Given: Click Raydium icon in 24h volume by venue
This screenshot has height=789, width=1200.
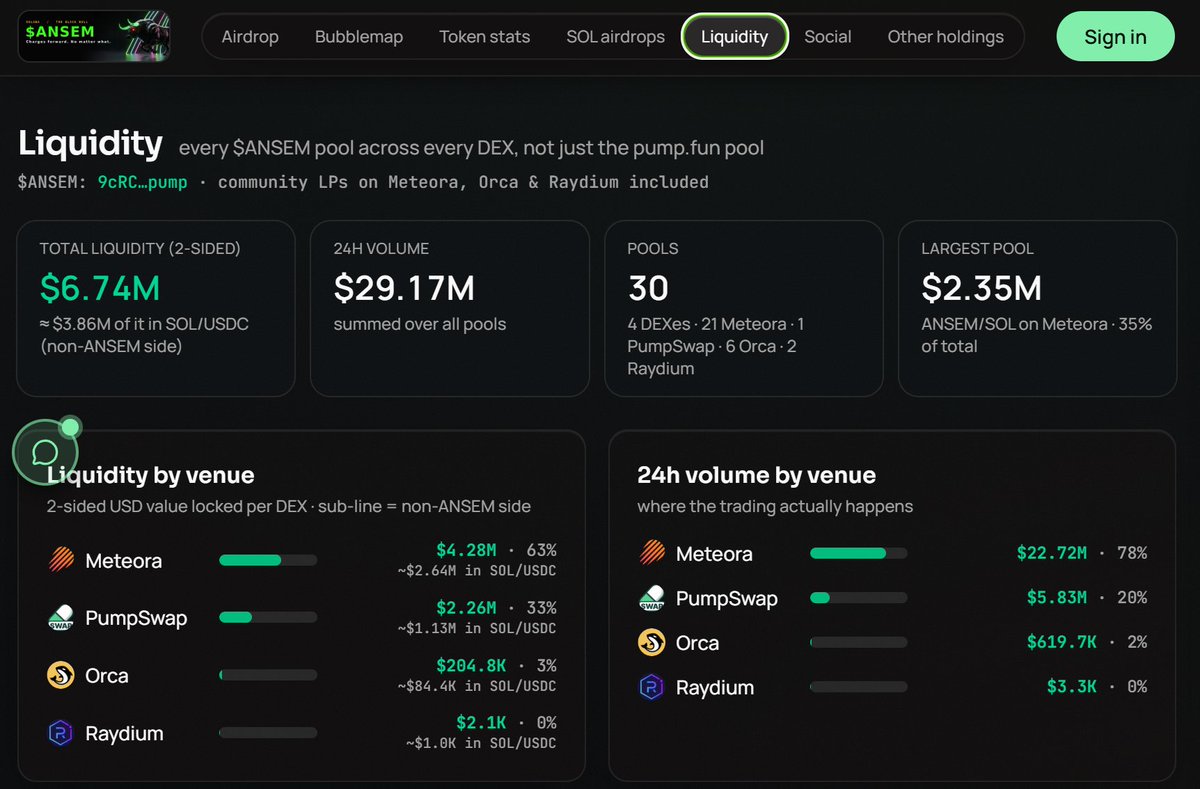Looking at the screenshot, I should (x=652, y=687).
